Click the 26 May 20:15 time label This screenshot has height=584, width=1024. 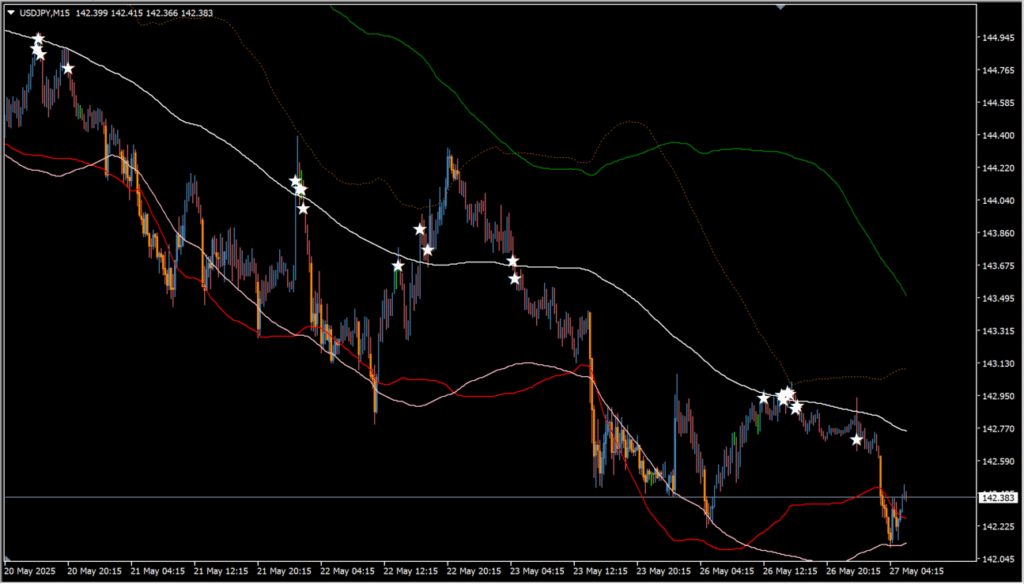(854, 570)
